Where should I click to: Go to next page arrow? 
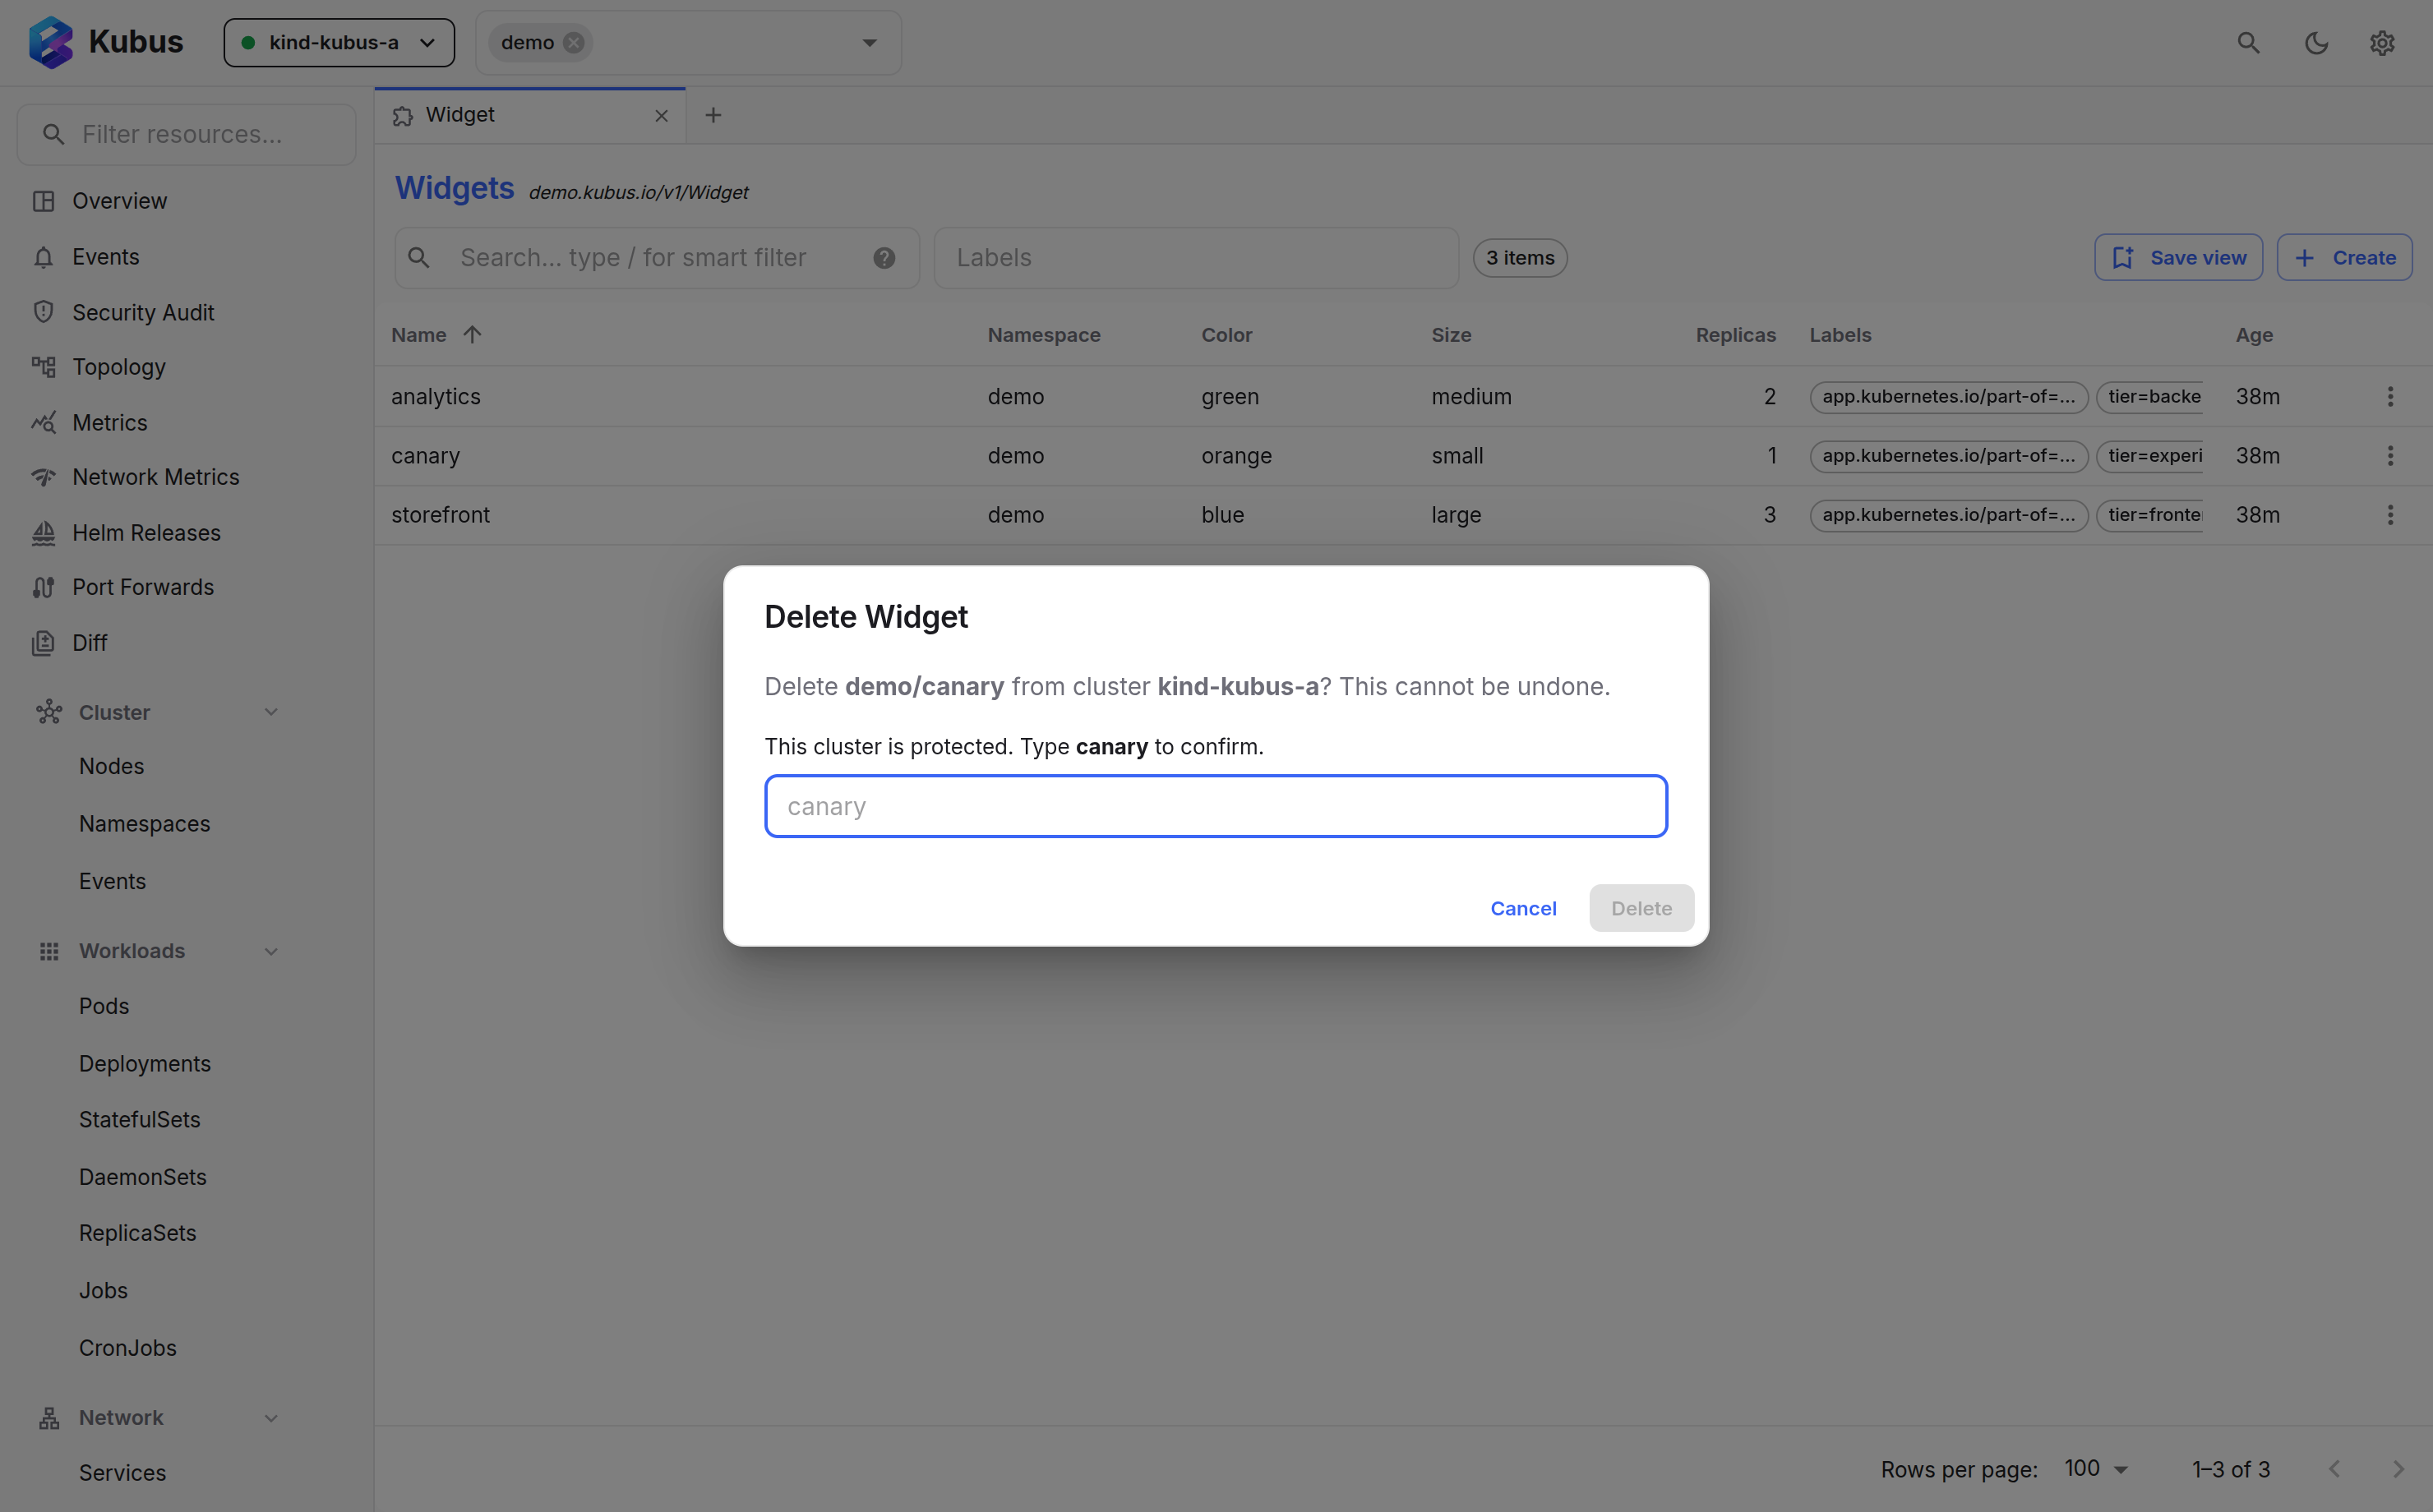tap(2398, 1469)
